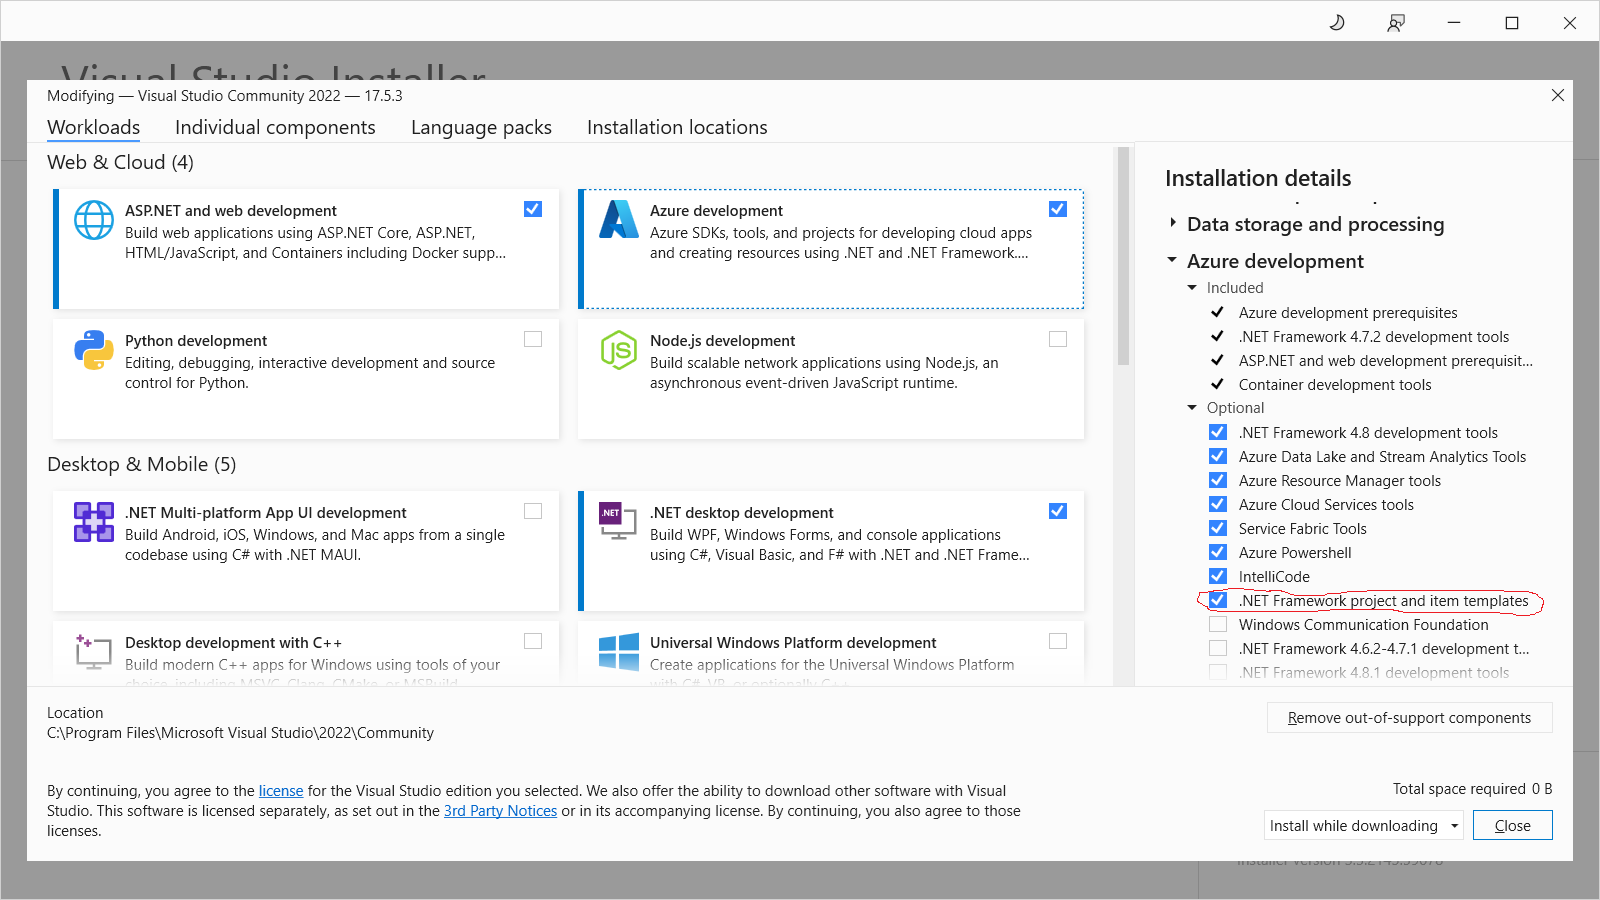
Task: Uncheck Azure Powershell option
Action: pyautogui.click(x=1218, y=552)
